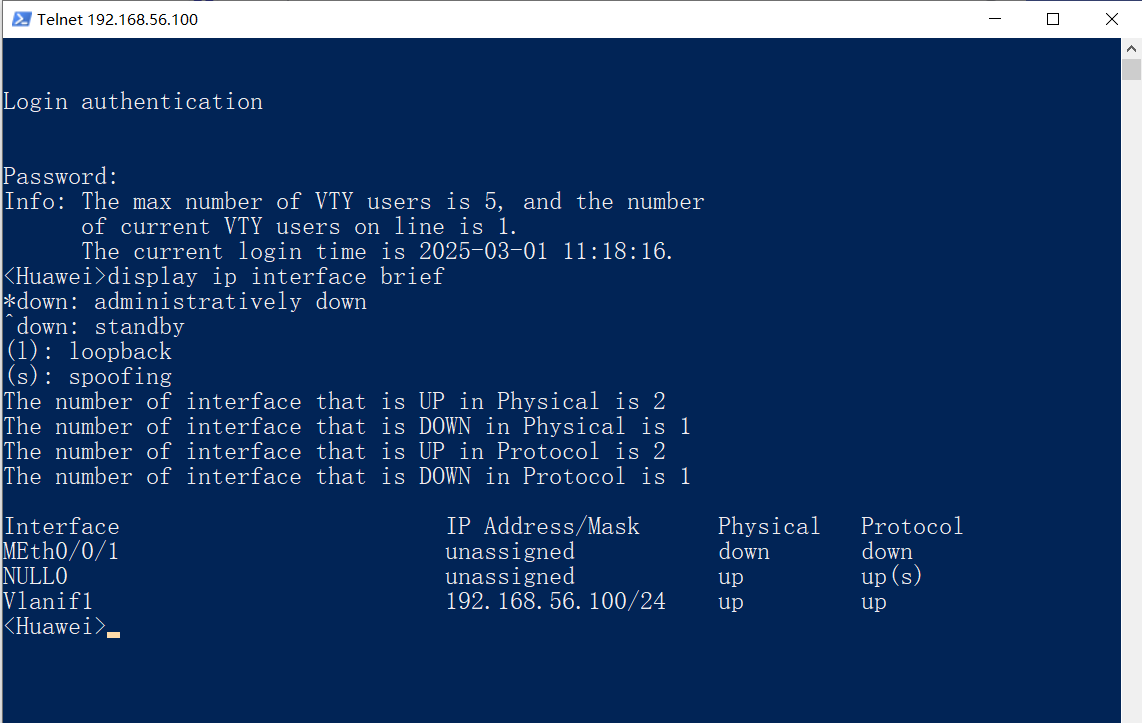Click the 'Login authentication' text
Image resolution: width=1142 pixels, height=723 pixels.
click(133, 101)
